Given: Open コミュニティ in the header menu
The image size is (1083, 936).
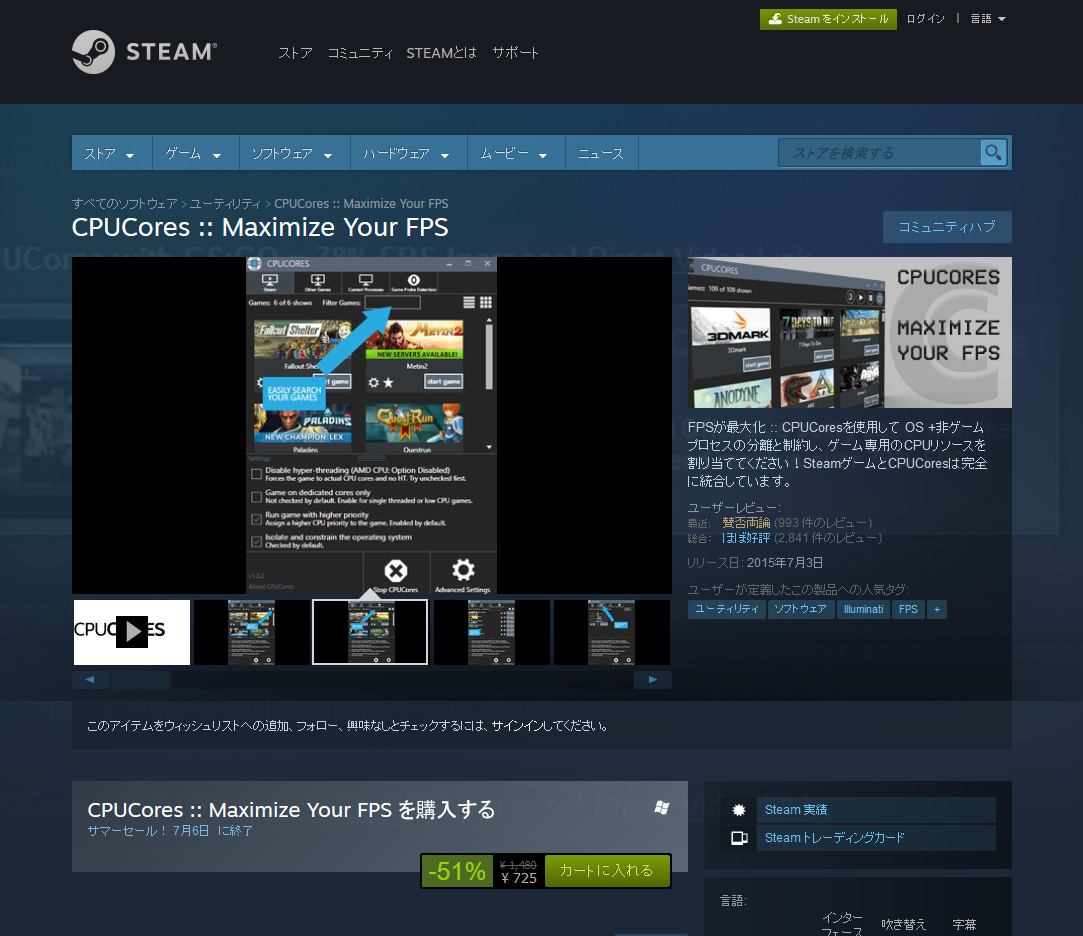Looking at the screenshot, I should [x=360, y=53].
